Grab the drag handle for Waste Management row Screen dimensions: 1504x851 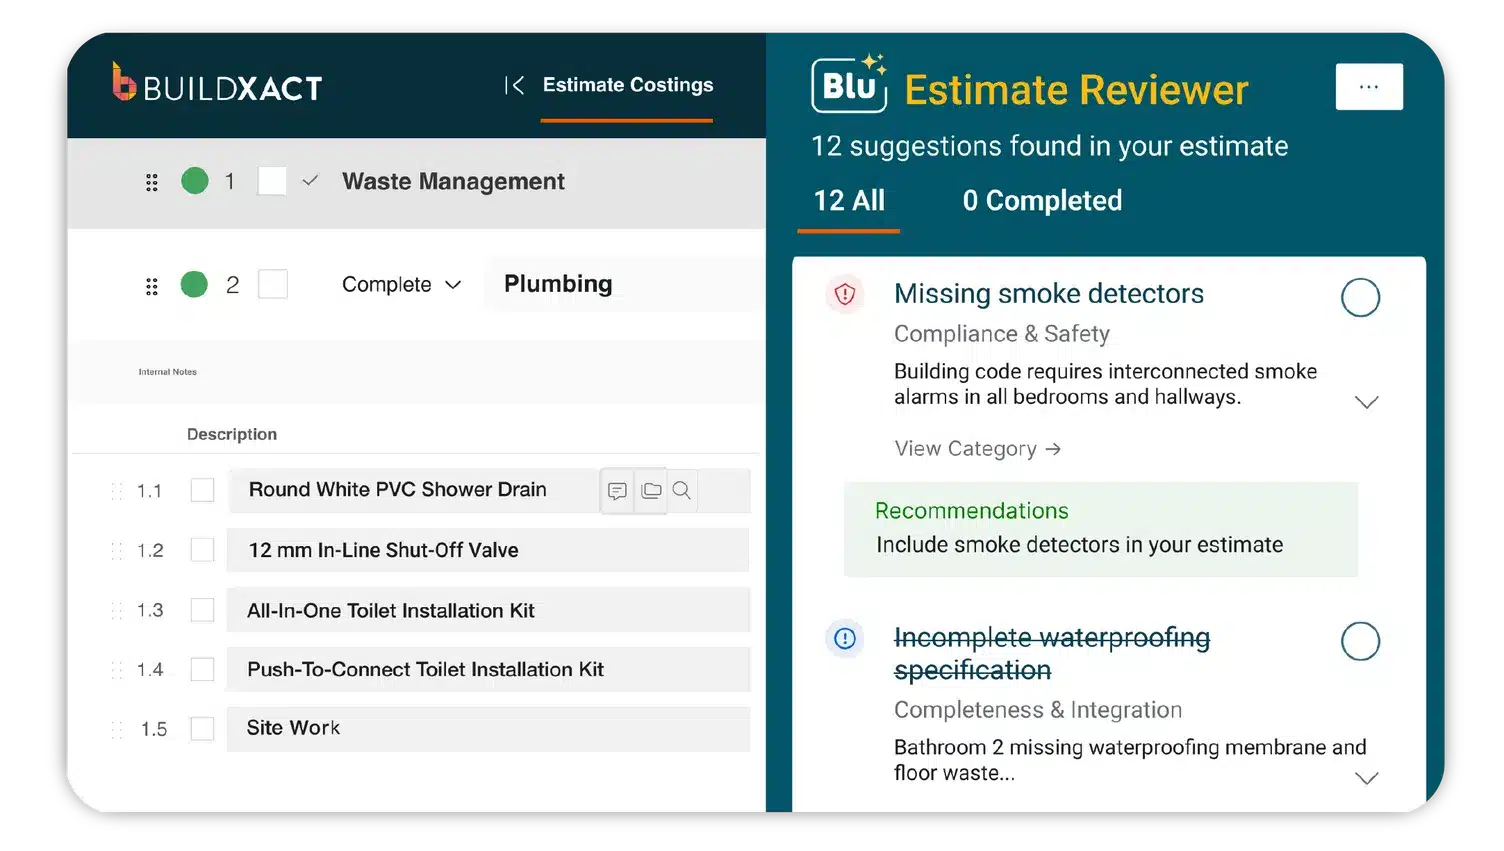(x=152, y=182)
